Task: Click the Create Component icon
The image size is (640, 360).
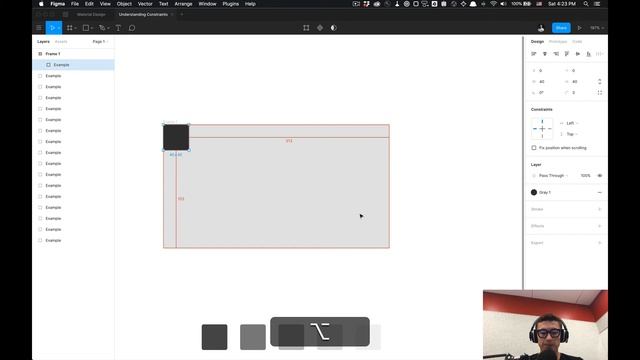Action: 320,28
